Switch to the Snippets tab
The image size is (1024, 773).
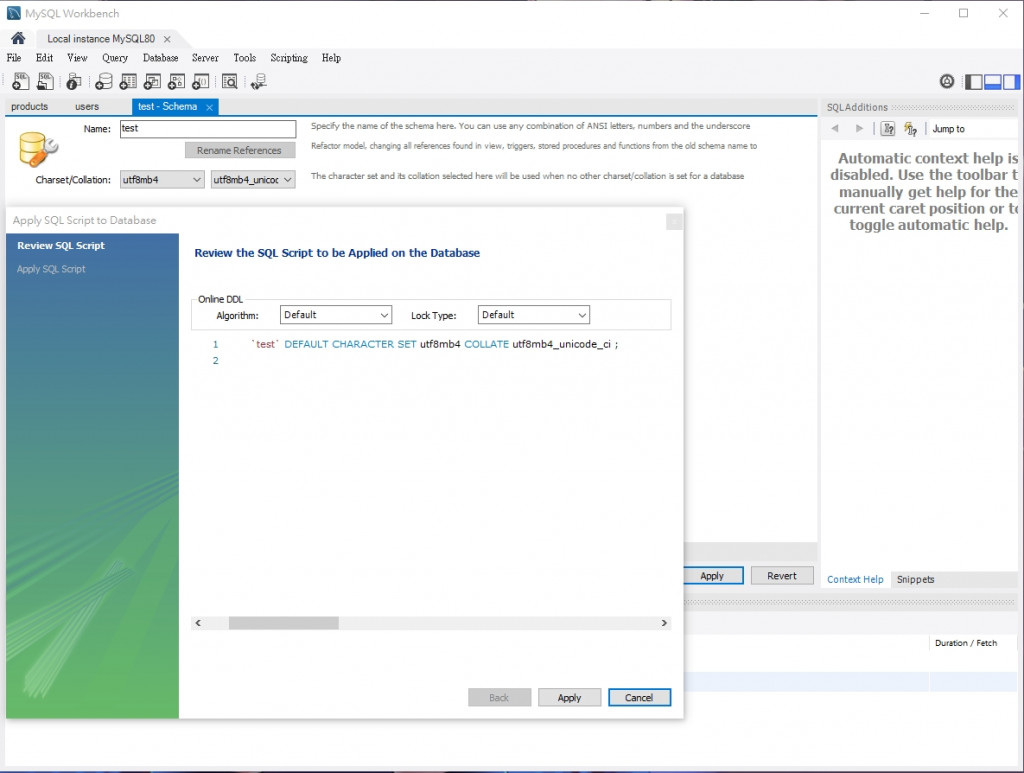click(915, 579)
